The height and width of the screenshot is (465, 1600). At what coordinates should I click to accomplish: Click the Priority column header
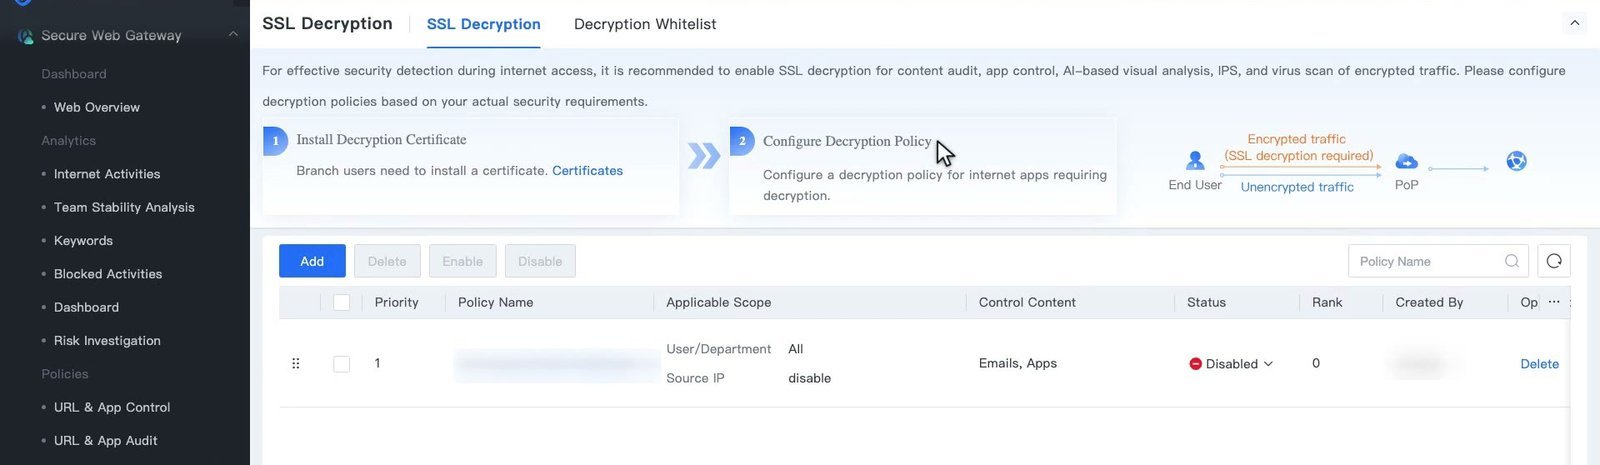397,302
